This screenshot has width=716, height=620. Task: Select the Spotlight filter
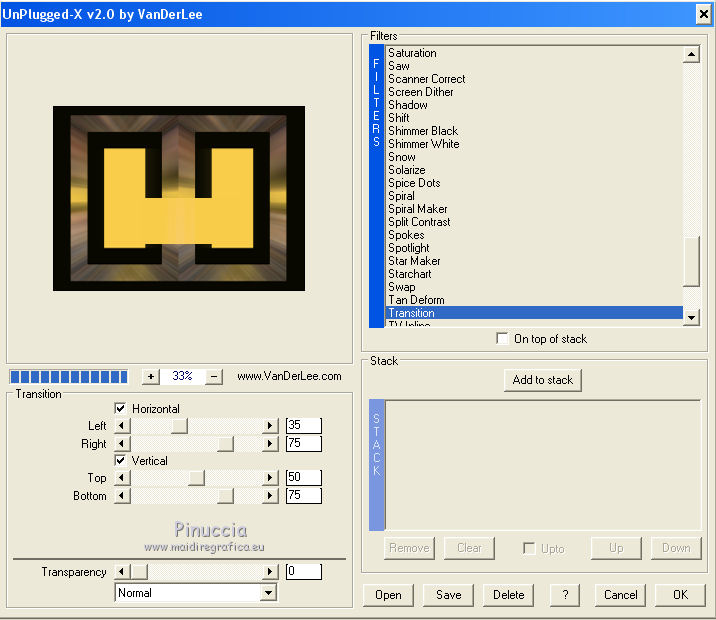409,248
